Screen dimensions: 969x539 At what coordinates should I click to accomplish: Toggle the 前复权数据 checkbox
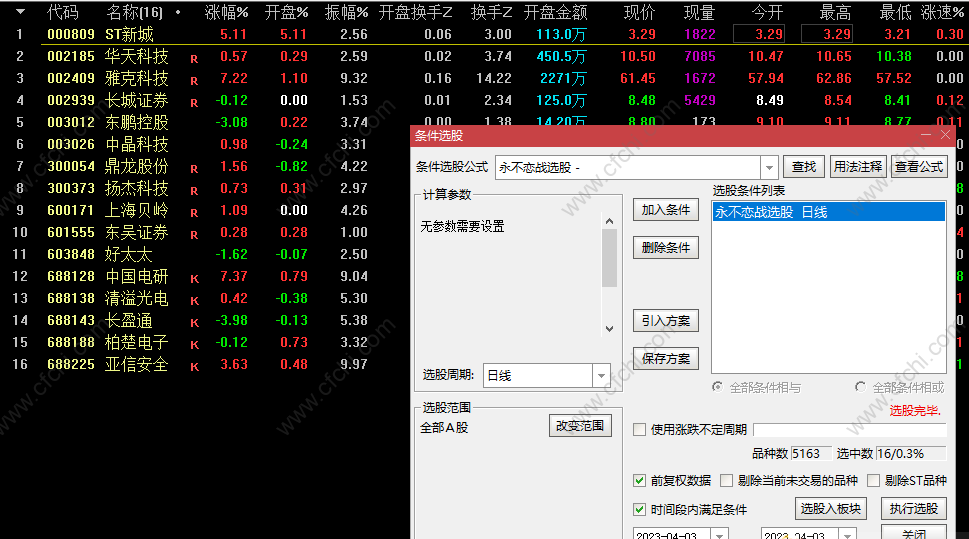pyautogui.click(x=640, y=480)
